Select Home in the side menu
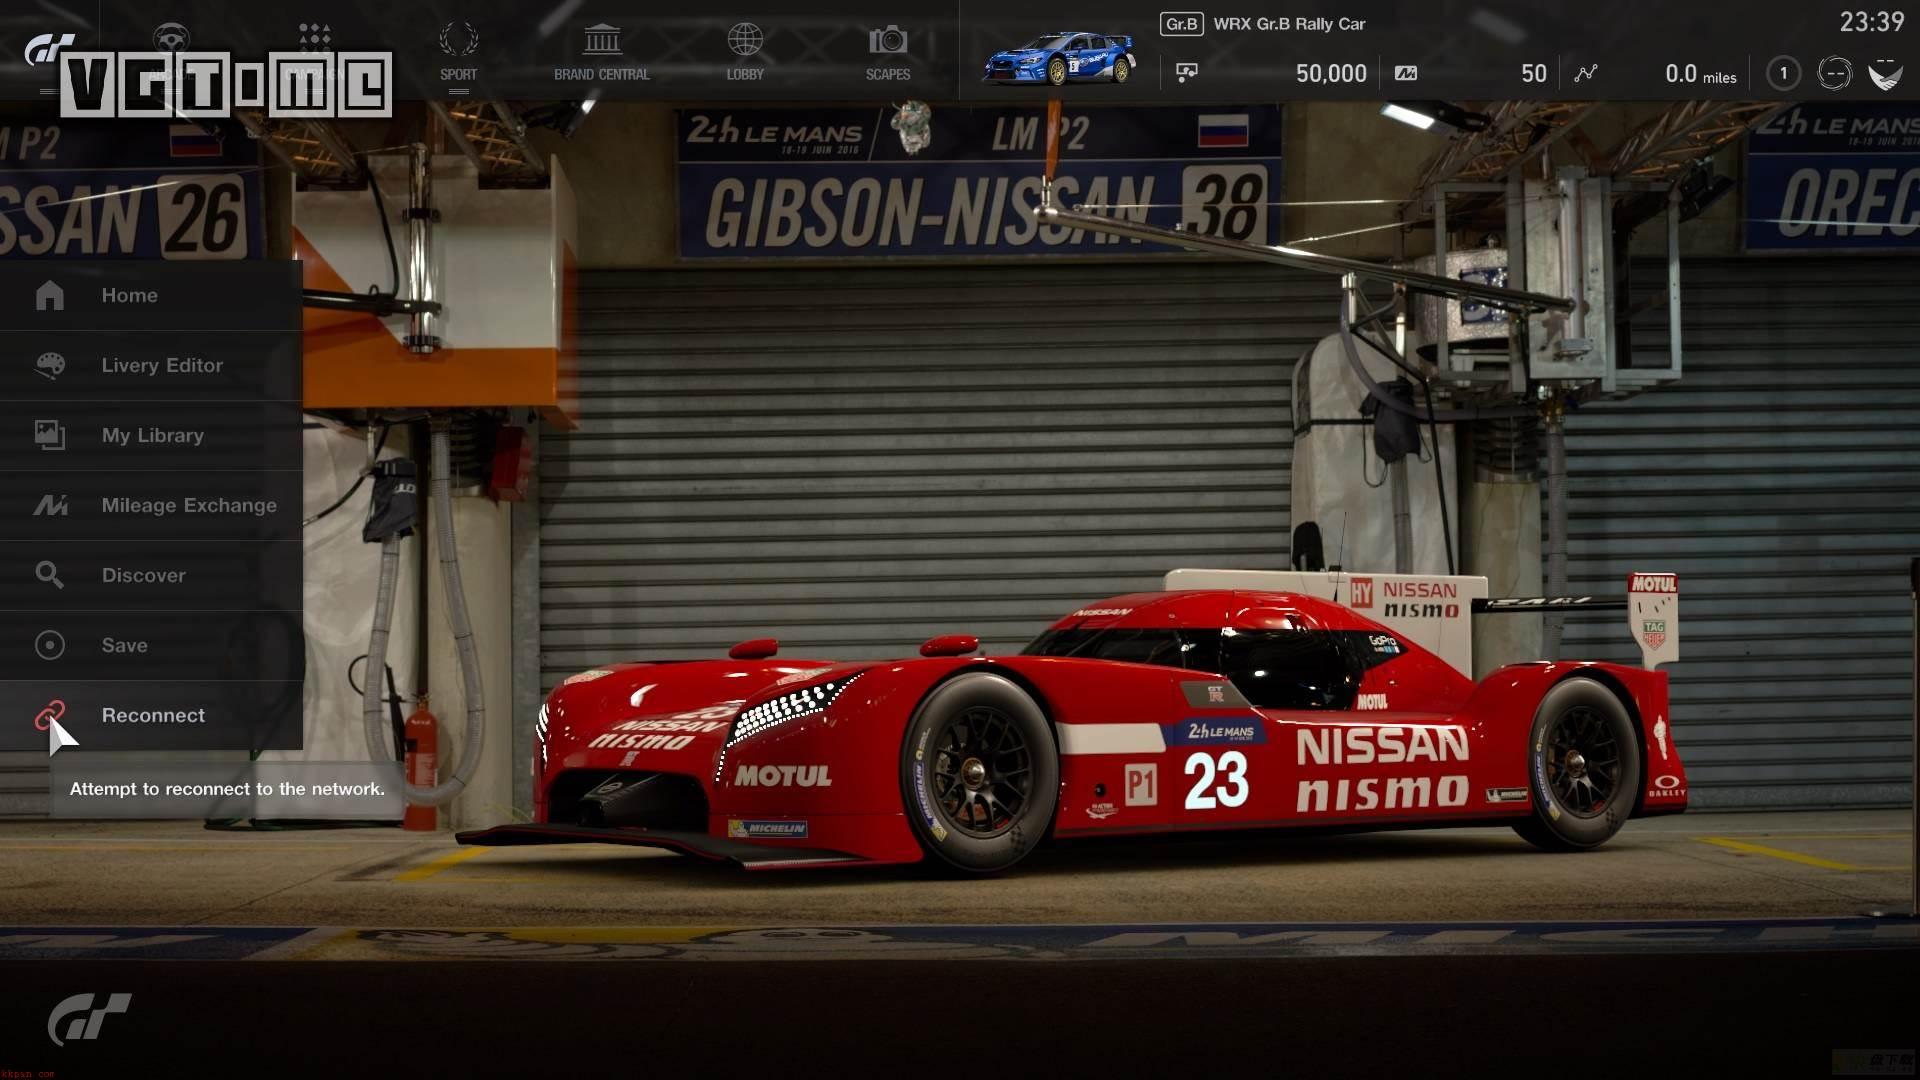The width and height of the screenshot is (1920, 1080). coord(151,295)
